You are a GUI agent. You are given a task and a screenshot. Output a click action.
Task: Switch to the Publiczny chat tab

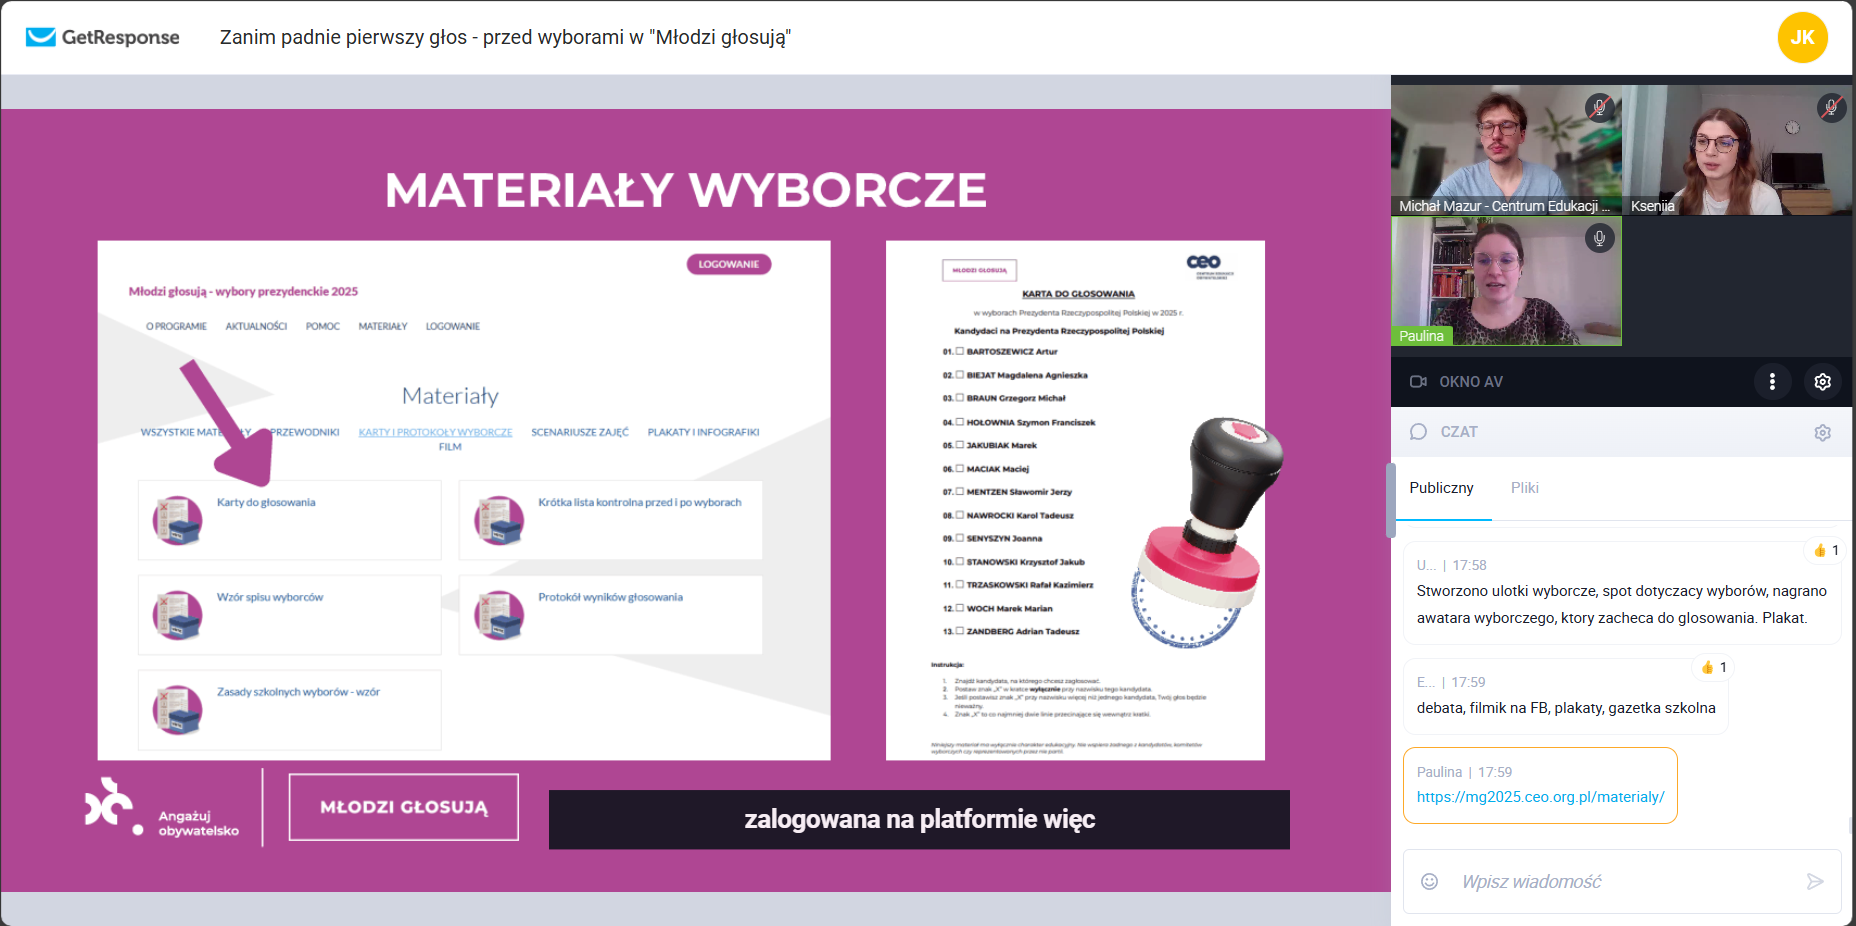[1441, 488]
